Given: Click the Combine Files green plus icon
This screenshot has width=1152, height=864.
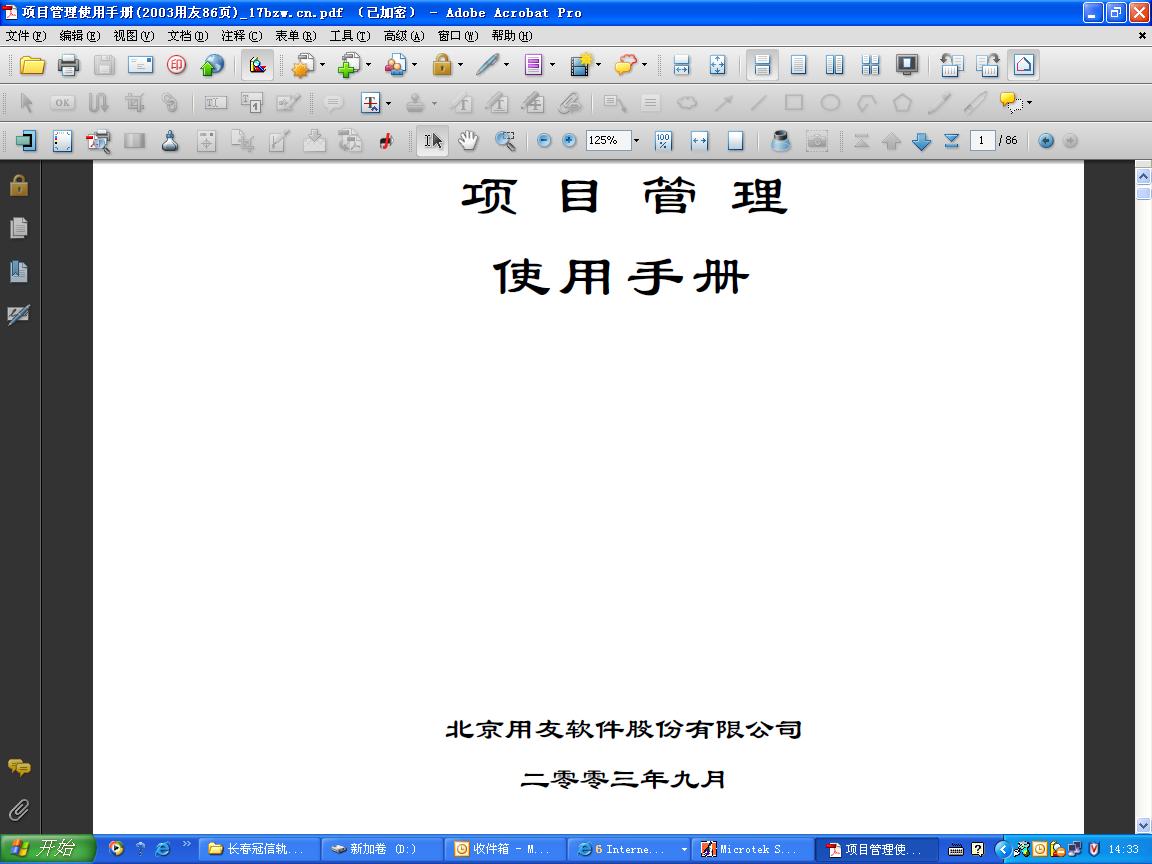Looking at the screenshot, I should [x=349, y=65].
